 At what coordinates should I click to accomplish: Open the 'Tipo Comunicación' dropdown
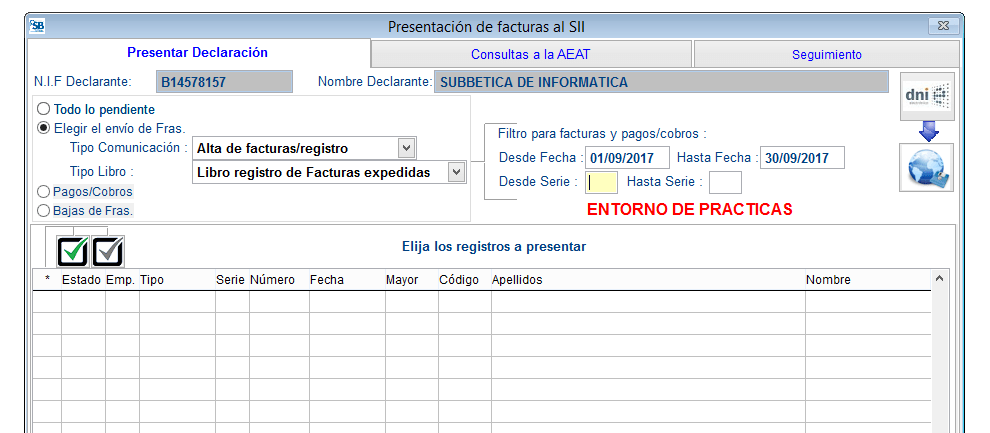pyautogui.click(x=405, y=148)
